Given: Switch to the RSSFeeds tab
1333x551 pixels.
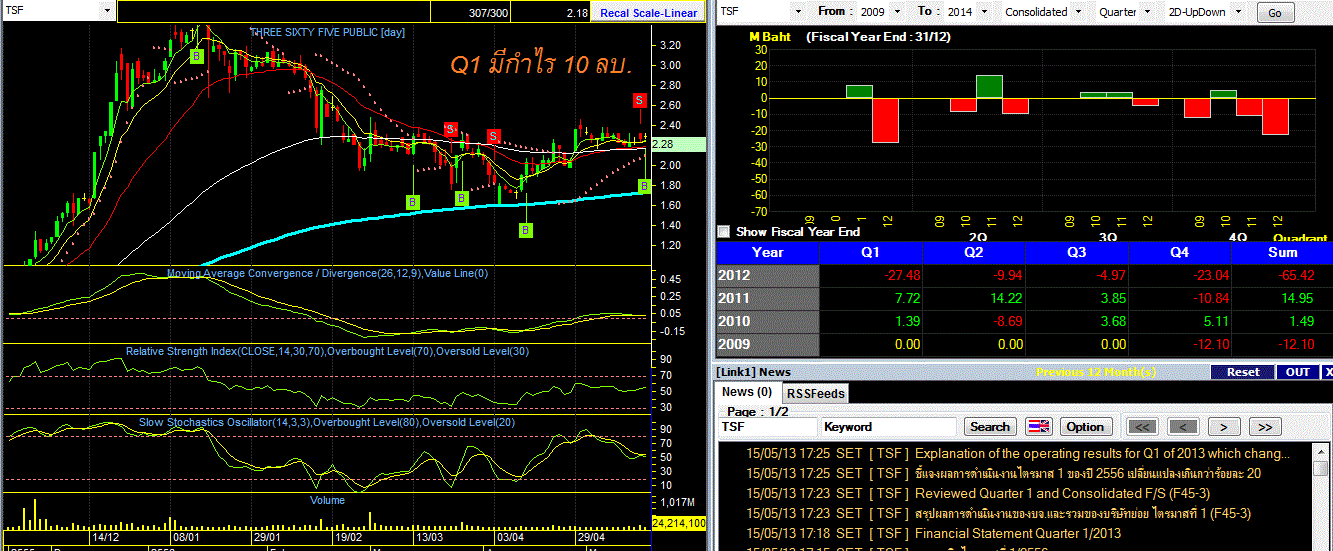Looking at the screenshot, I should pos(814,393).
